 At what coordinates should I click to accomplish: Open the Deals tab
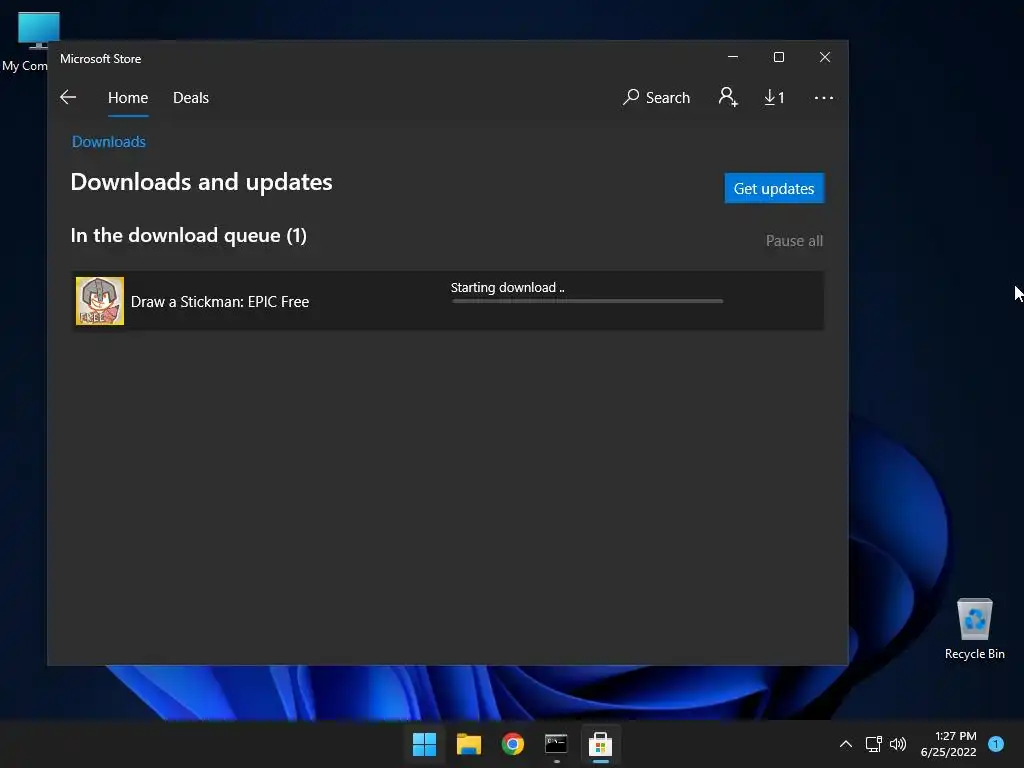[x=191, y=98]
